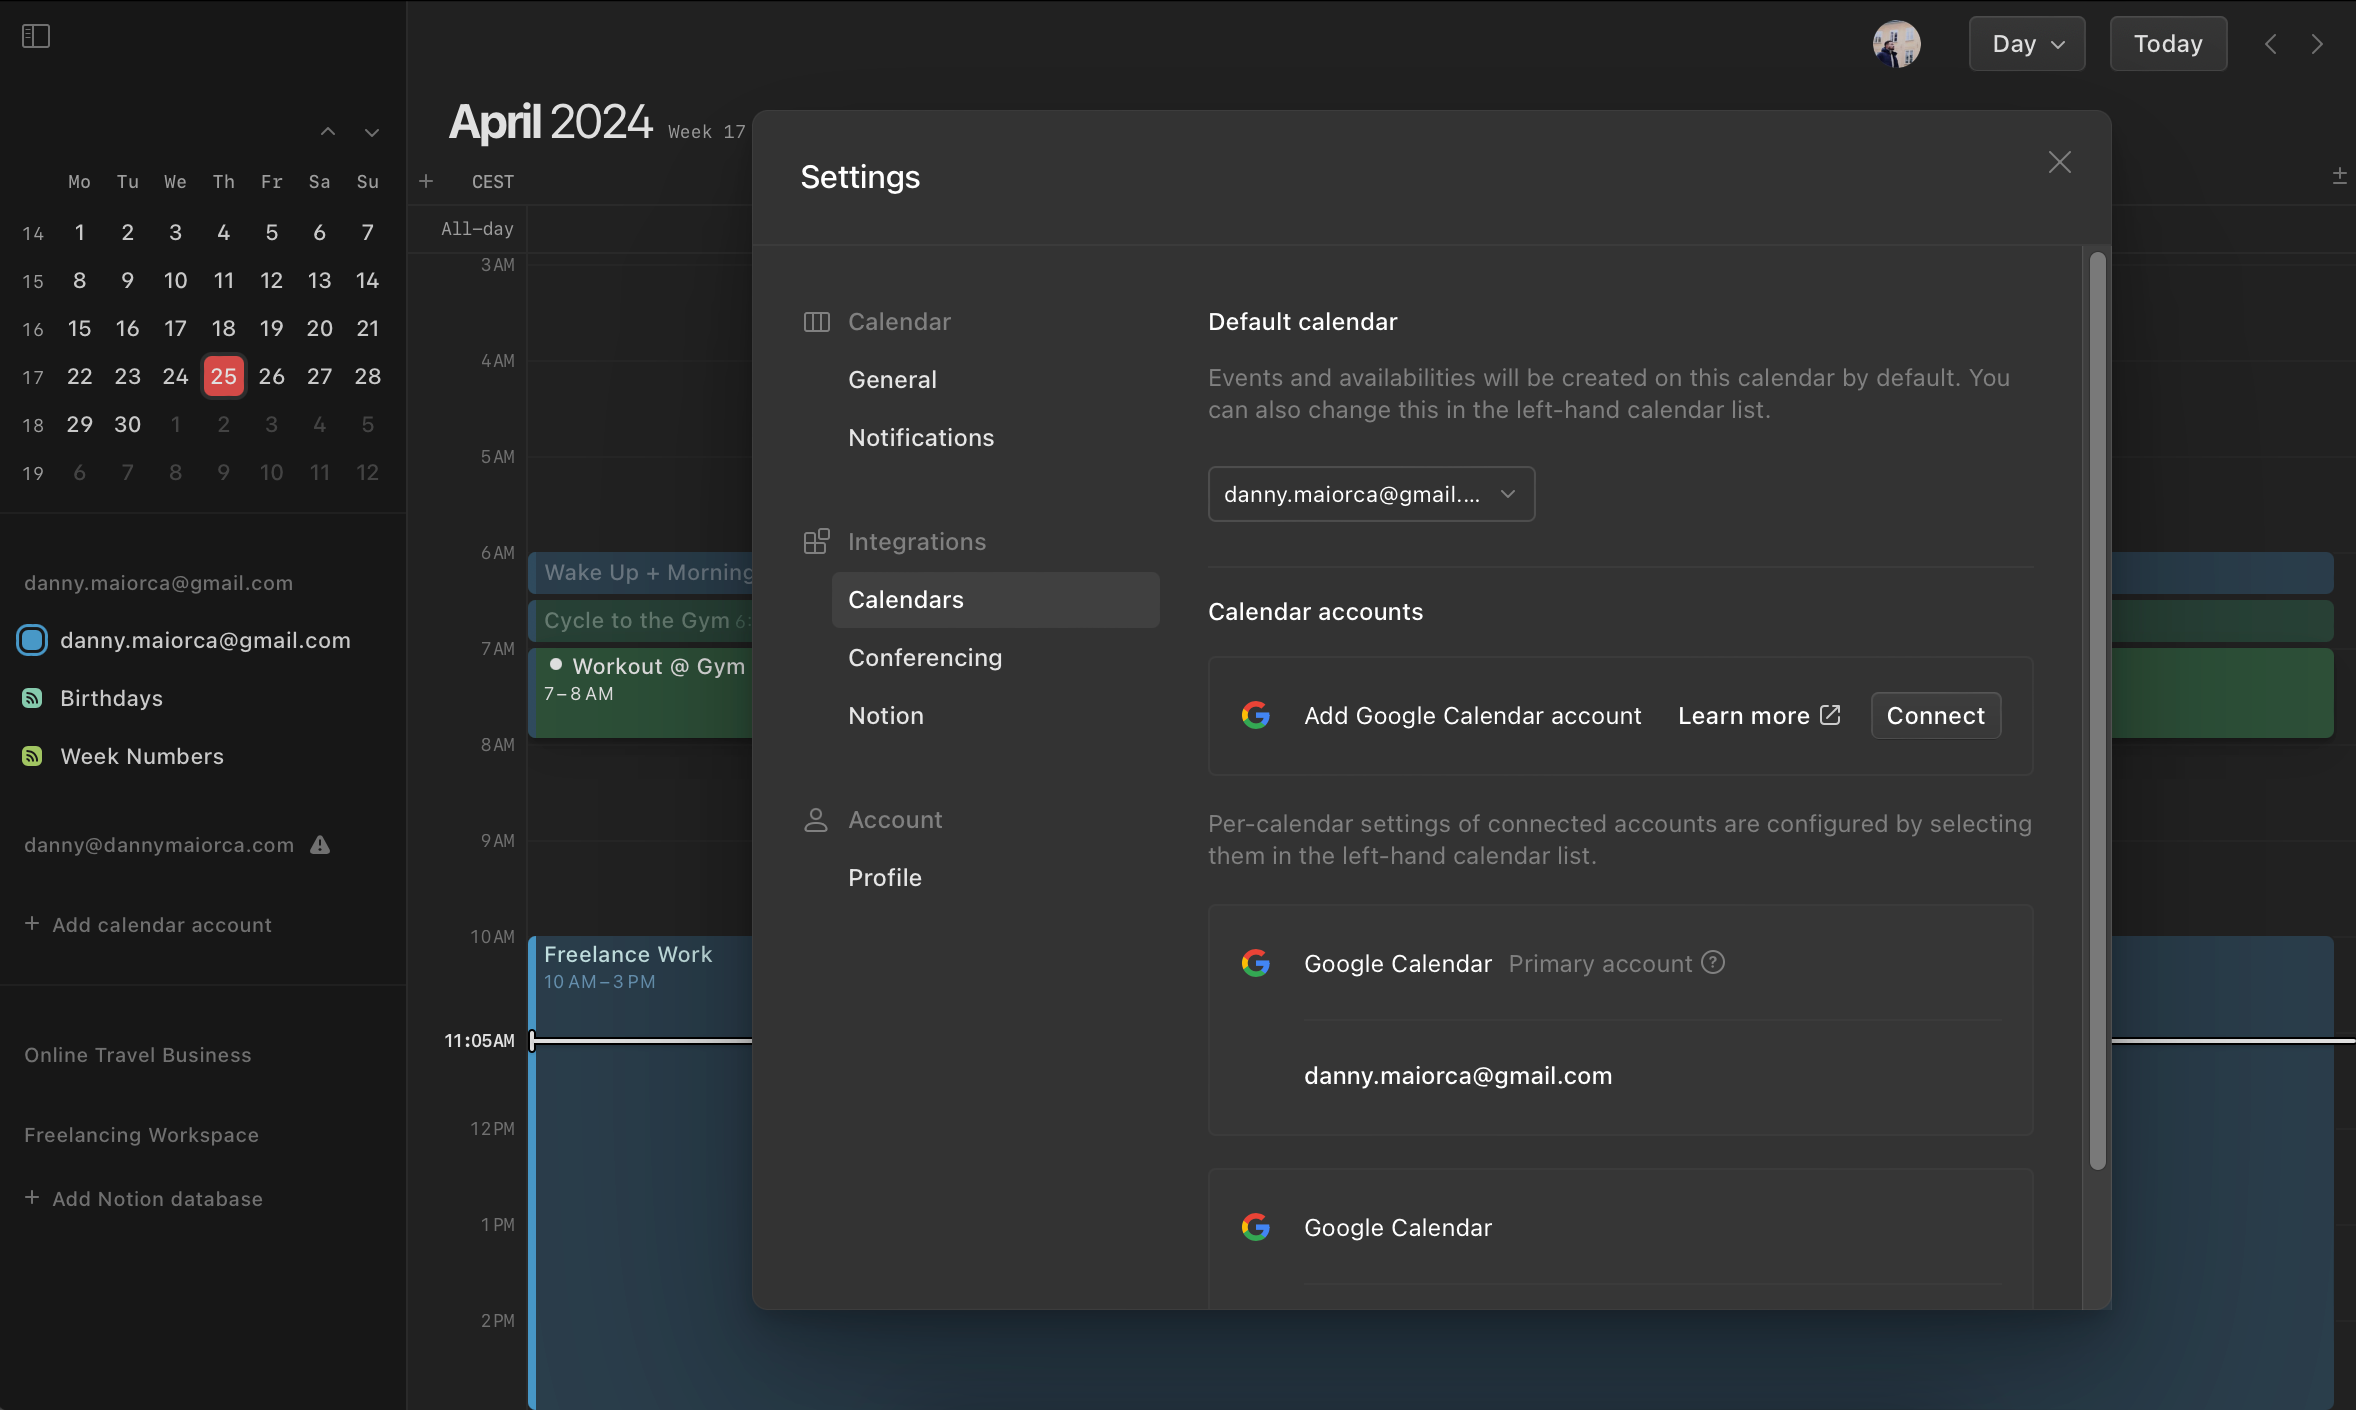This screenshot has width=2356, height=1410.
Task: Toggle danny.maiorca@gmail.com calendar visibility
Action: tap(32, 640)
